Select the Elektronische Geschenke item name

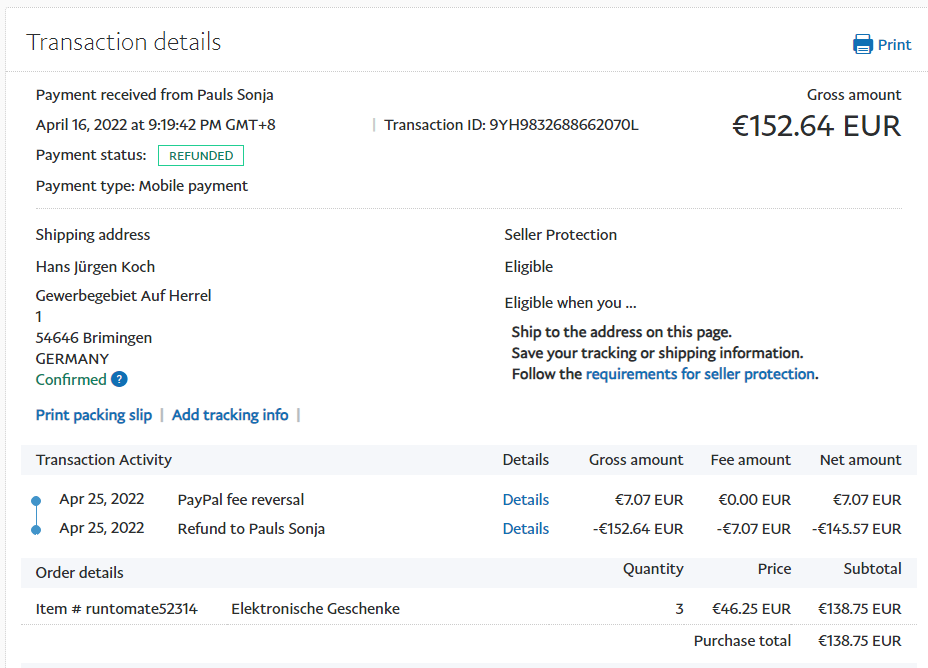pyautogui.click(x=315, y=609)
